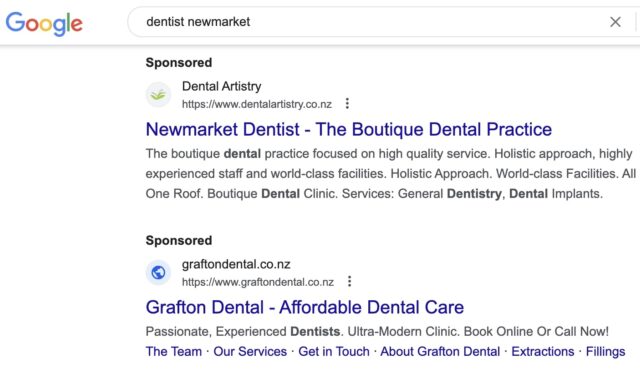The image size is (640, 384).
Task: Click the https://www.dentalartistry.co.nz URL
Action: click(x=257, y=104)
